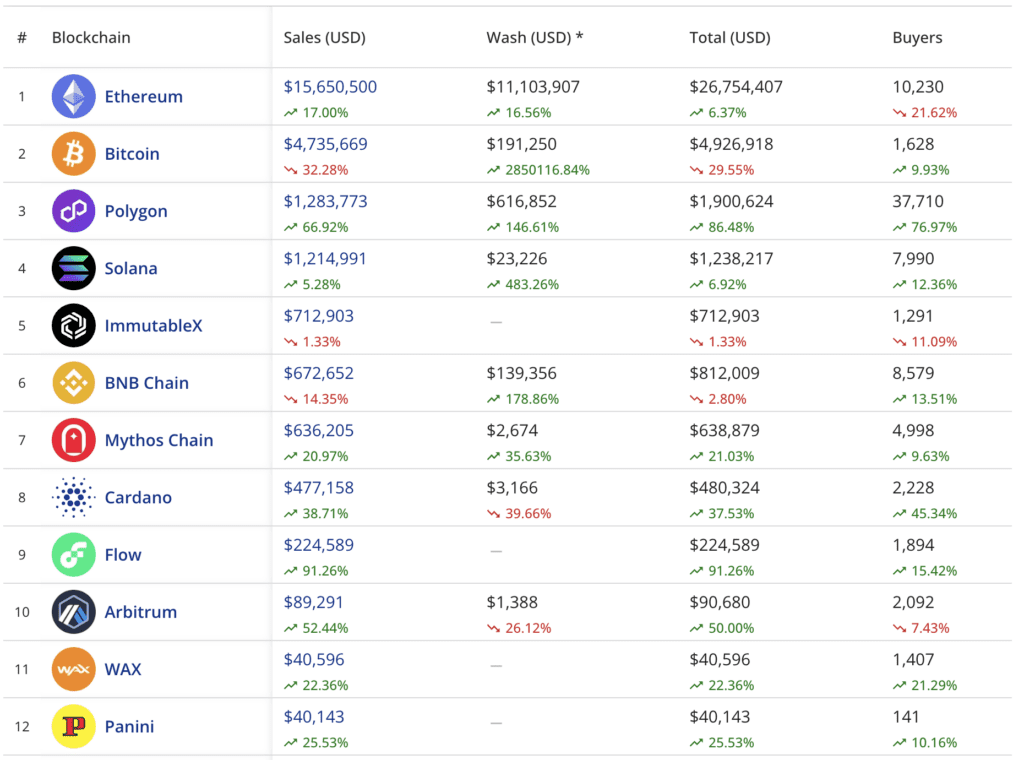Viewport: 1024px width, 760px height.
Task: Sort by the Blockchain column header
Action: tap(91, 38)
